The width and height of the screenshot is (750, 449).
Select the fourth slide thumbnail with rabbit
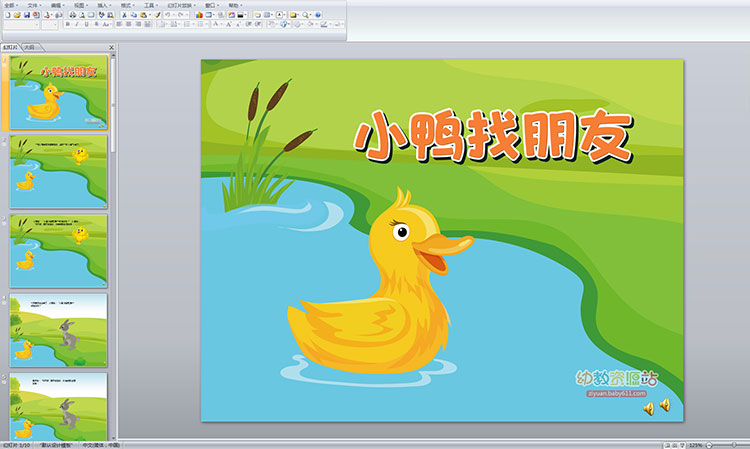tap(59, 330)
